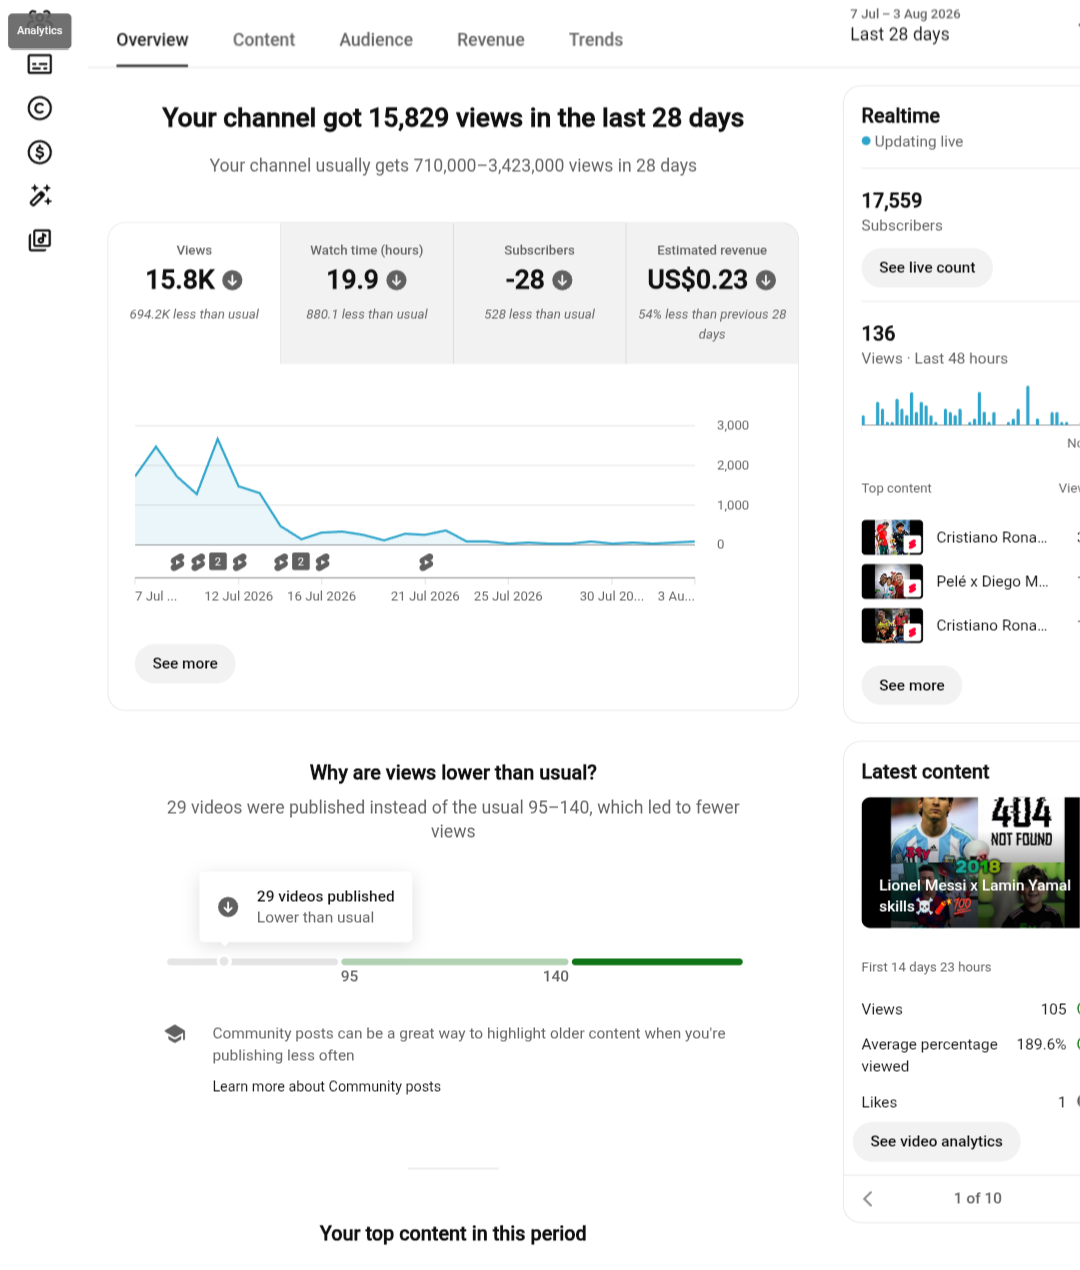Image resolution: width=1080 pixels, height=1270 pixels.
Task: Open the Customisation magic wand icon
Action: [40, 196]
